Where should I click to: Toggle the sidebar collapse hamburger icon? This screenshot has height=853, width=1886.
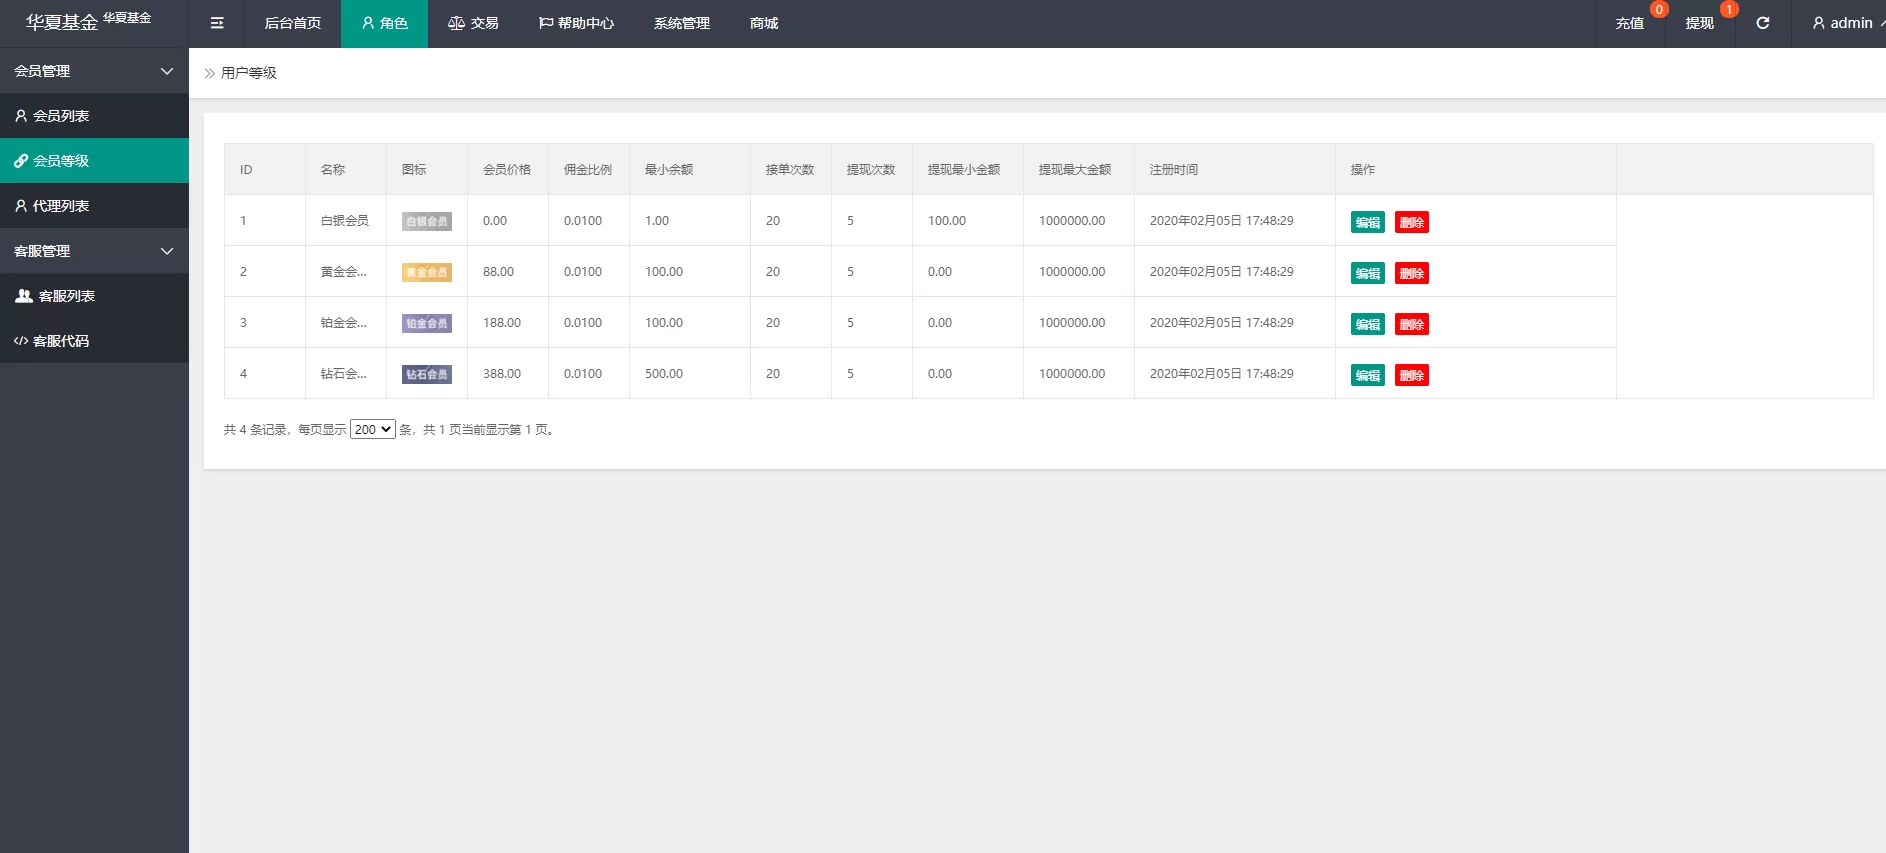tap(217, 23)
